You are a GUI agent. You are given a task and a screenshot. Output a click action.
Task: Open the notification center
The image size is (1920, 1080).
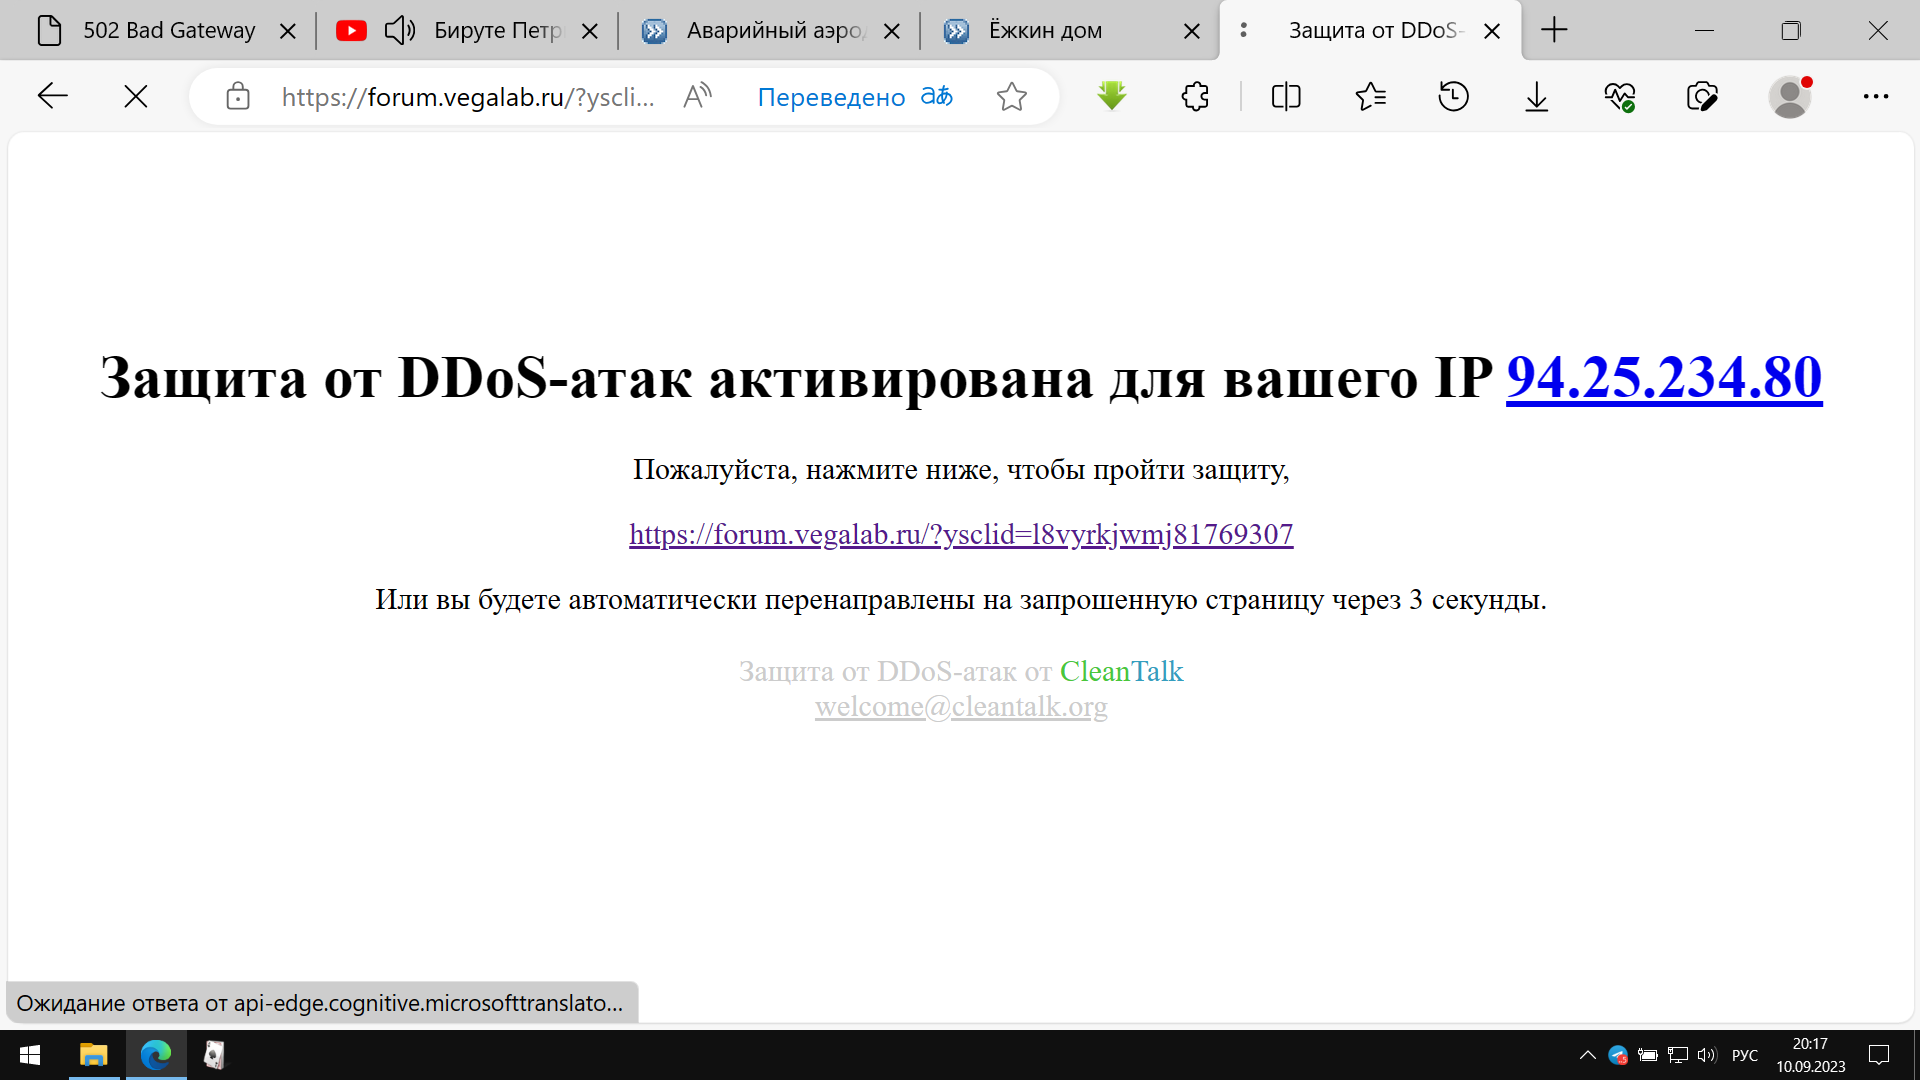tap(1879, 1055)
